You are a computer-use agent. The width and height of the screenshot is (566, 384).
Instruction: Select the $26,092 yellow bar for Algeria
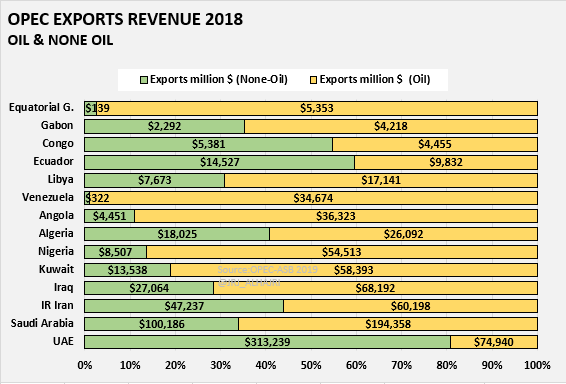point(404,234)
